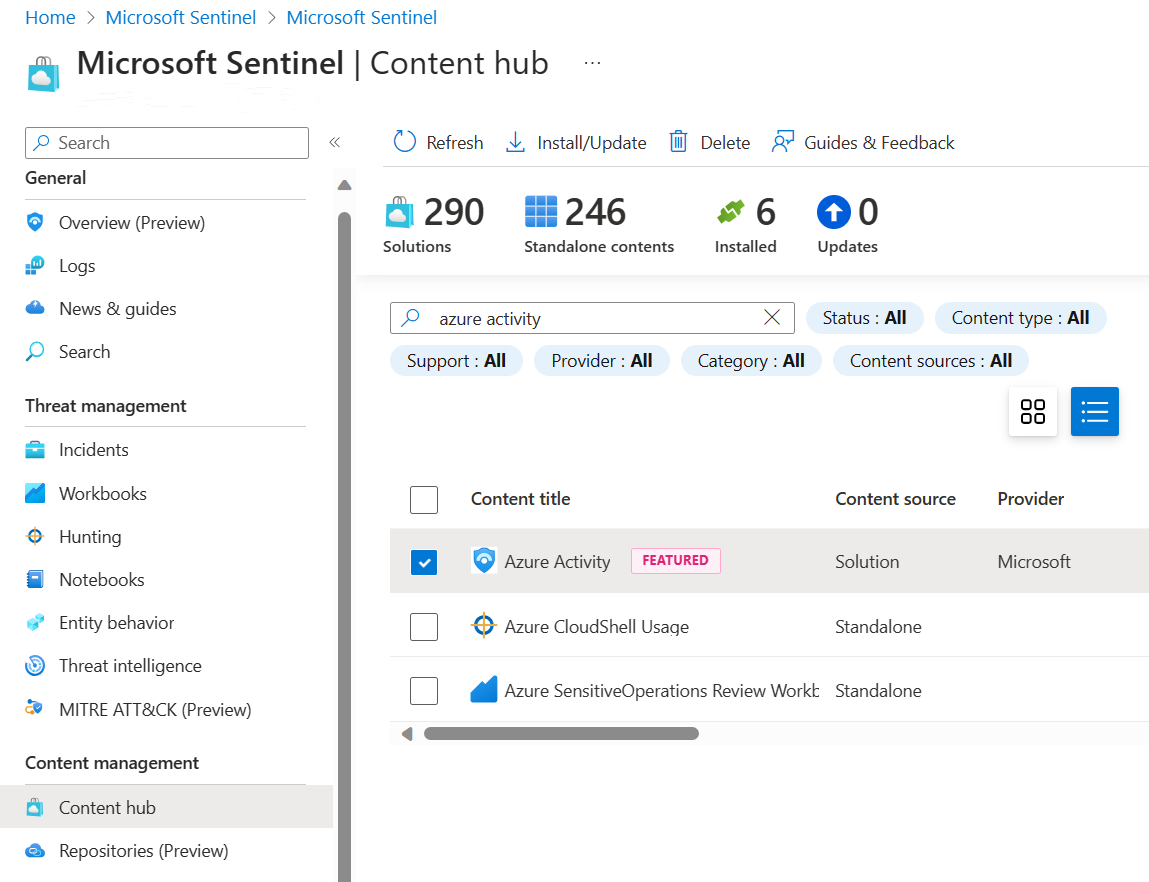Open the Content type filter
The image size is (1149, 882).
[x=1020, y=318]
